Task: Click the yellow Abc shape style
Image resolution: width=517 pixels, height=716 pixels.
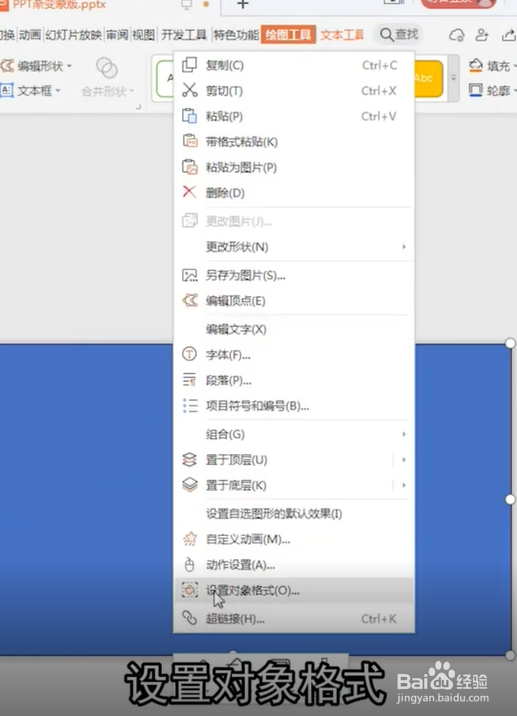Action: point(429,79)
